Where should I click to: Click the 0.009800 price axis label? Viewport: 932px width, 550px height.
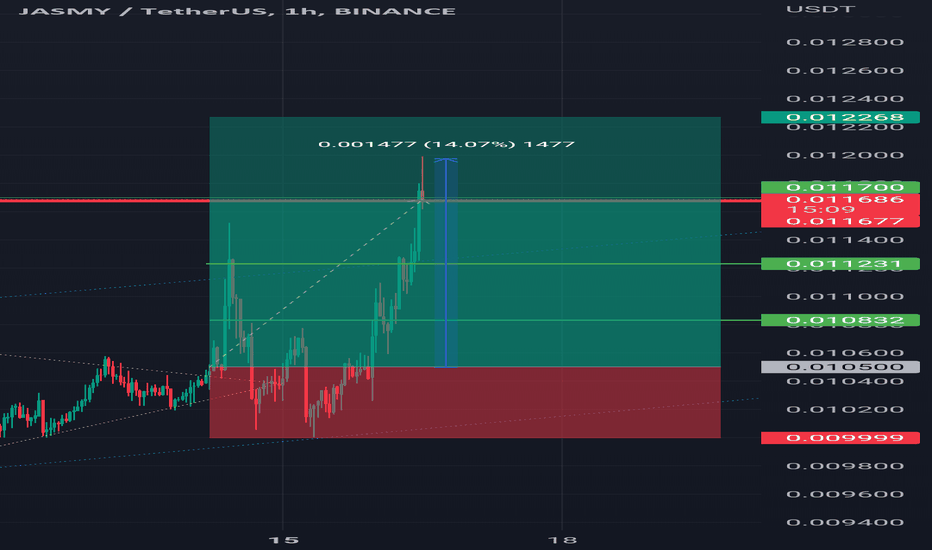click(x=845, y=466)
